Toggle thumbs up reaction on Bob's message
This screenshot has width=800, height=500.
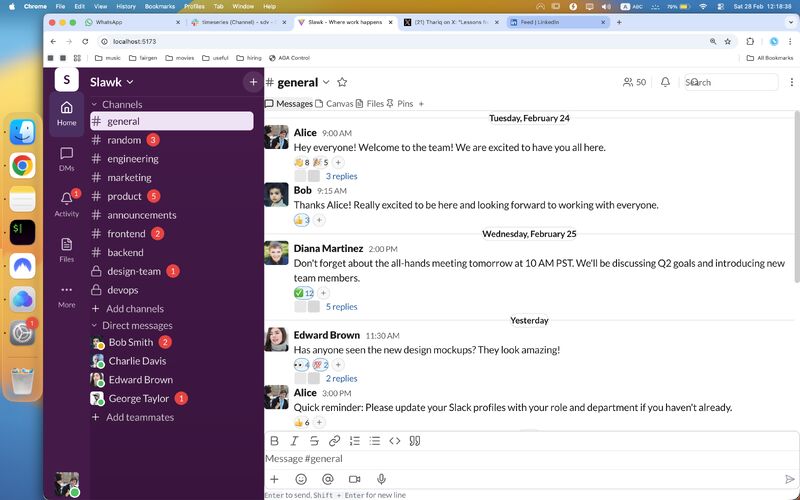point(302,220)
